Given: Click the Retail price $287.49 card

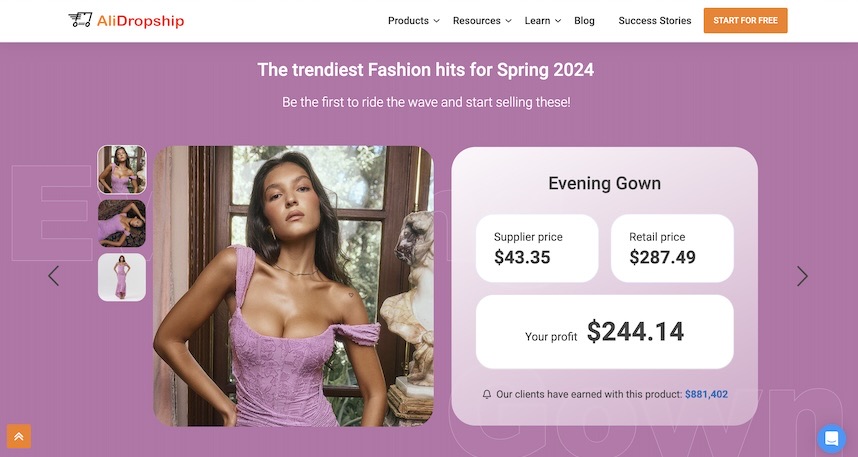Looking at the screenshot, I should 672,248.
